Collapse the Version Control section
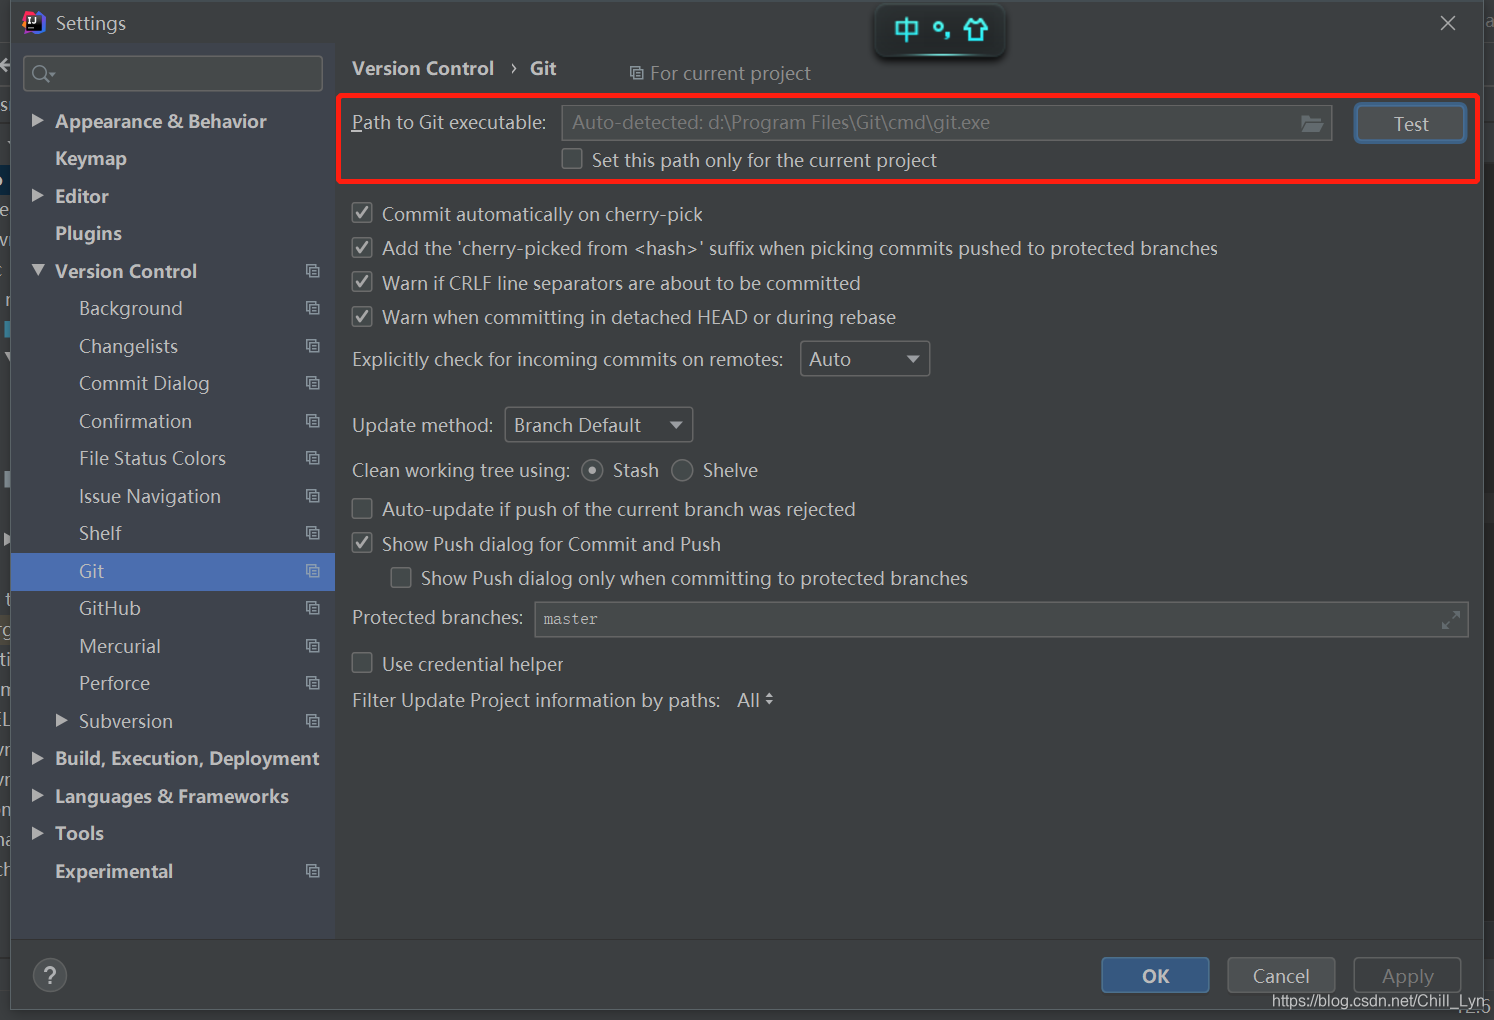1494x1020 pixels. pyautogui.click(x=38, y=270)
